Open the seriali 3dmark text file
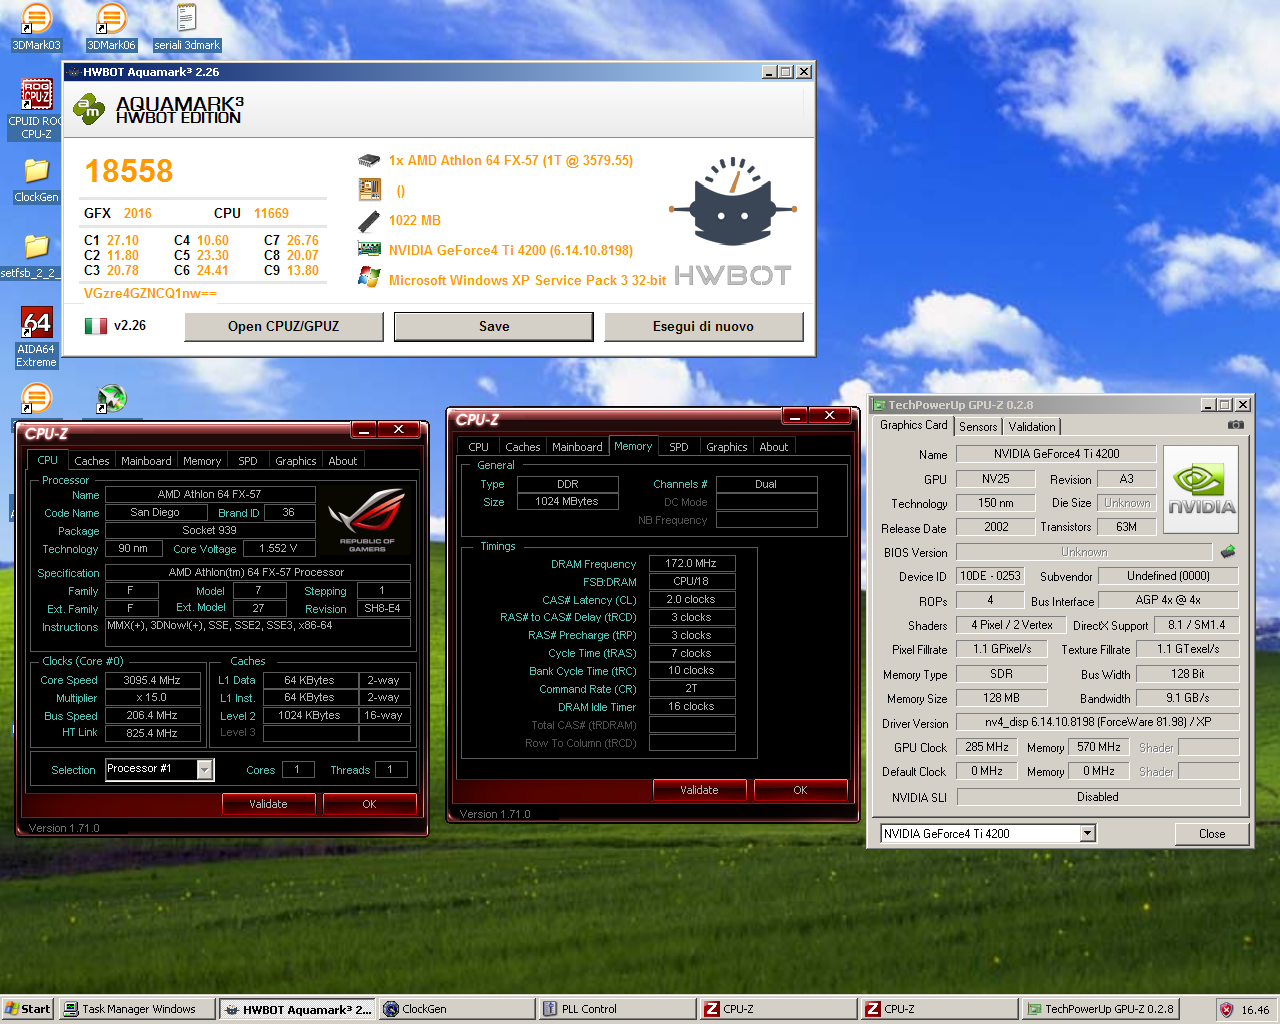 pyautogui.click(x=186, y=28)
